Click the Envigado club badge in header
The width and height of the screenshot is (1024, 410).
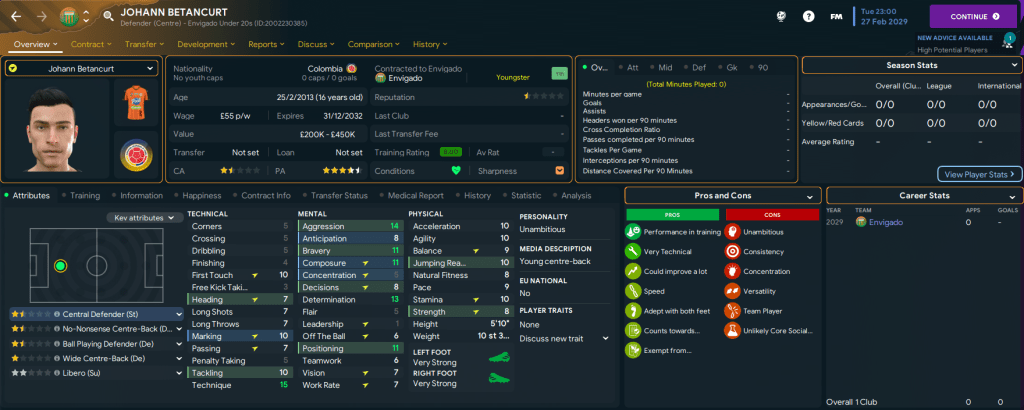71,16
